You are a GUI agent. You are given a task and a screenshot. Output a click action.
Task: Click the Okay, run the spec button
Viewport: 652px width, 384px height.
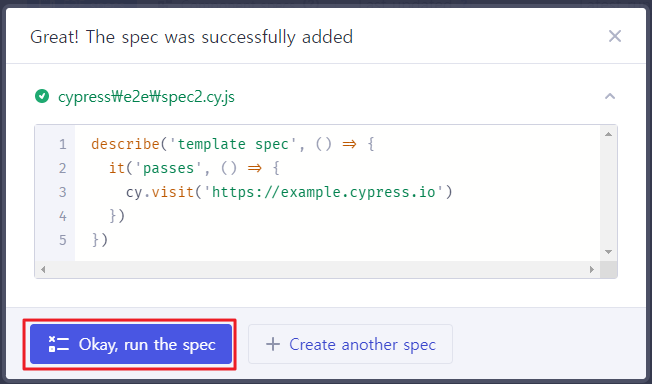coord(131,344)
